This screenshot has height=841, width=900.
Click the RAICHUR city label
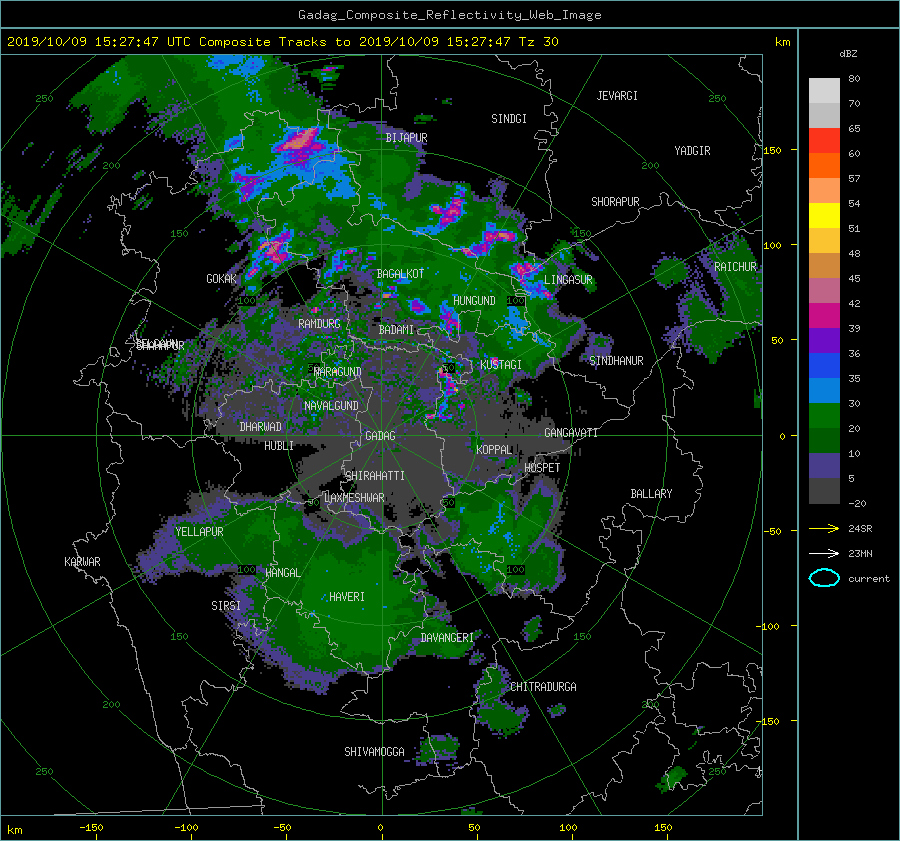pos(735,267)
